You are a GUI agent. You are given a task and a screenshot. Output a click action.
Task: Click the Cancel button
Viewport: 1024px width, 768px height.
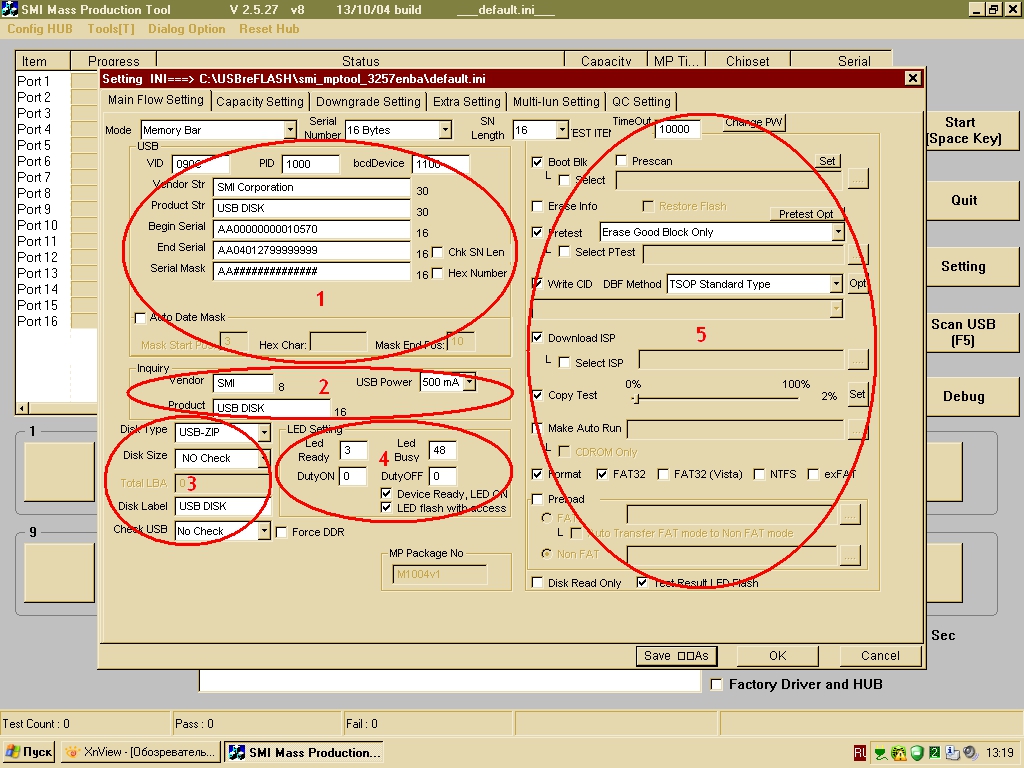click(x=880, y=655)
